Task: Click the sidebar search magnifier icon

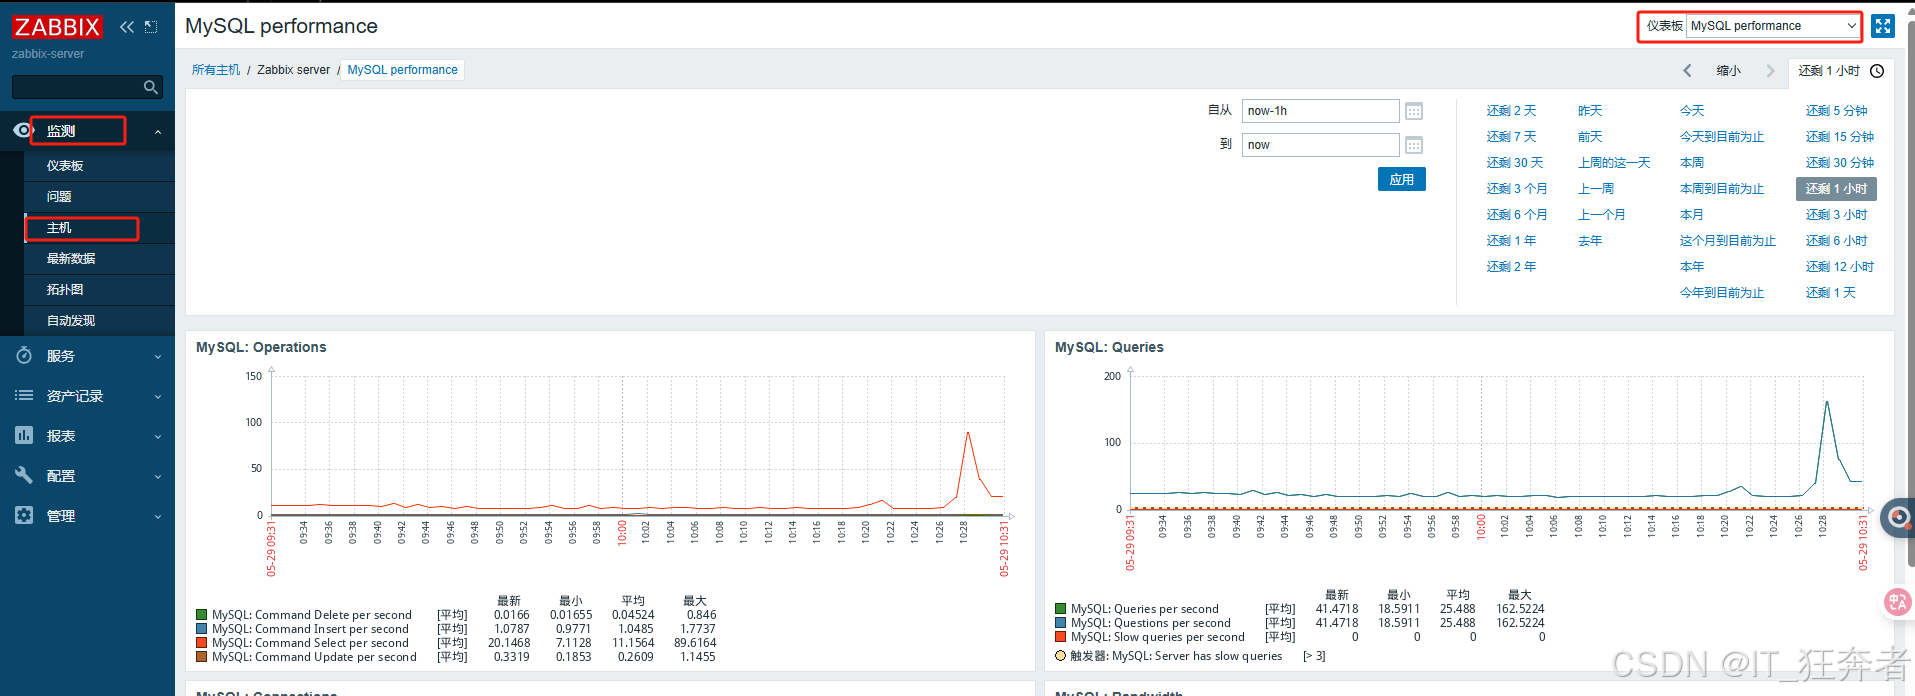Action: [x=151, y=87]
